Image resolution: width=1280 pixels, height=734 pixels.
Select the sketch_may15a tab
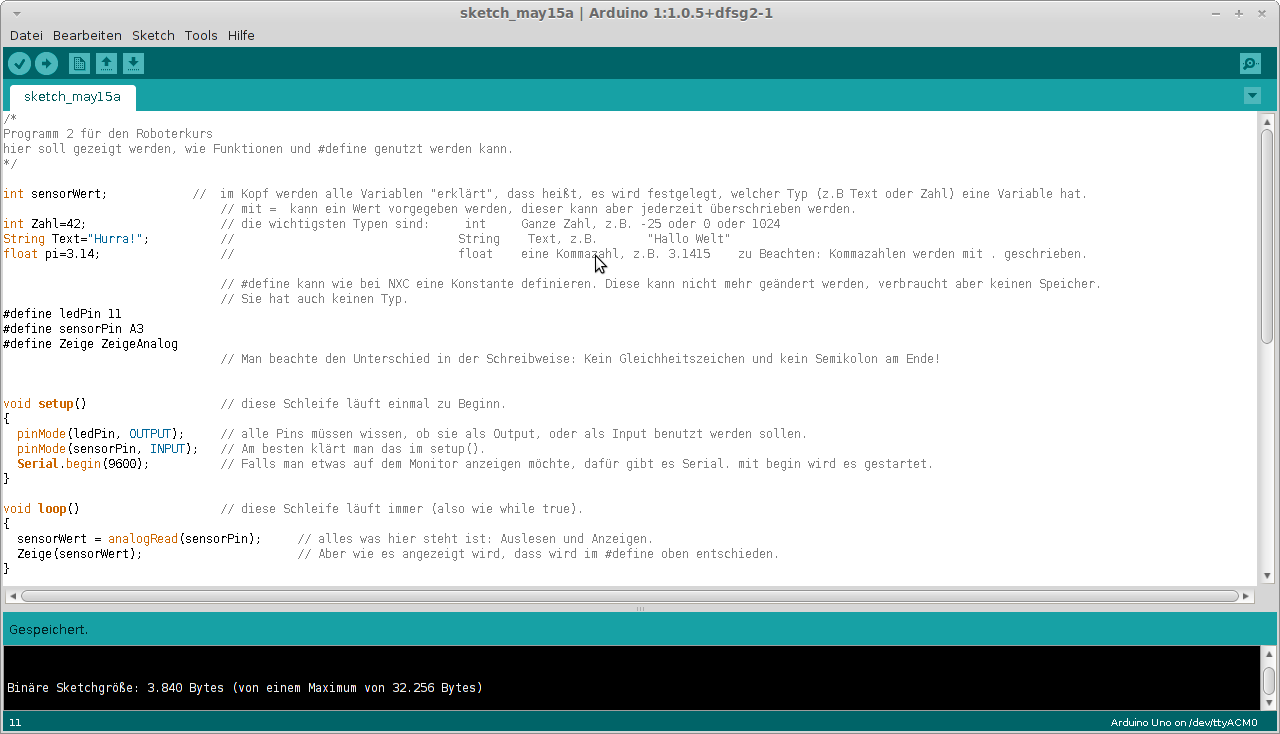[72, 97]
